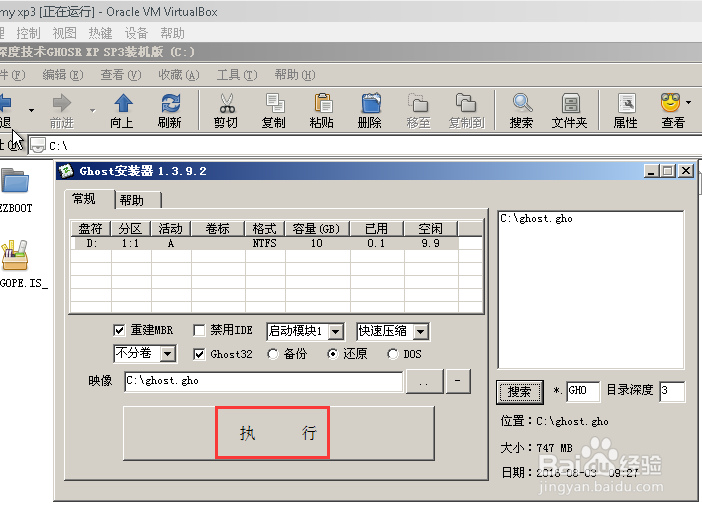Click the 搜索 button in Ghost安装器
Image resolution: width=702 pixels, height=512 pixels.
(520, 392)
